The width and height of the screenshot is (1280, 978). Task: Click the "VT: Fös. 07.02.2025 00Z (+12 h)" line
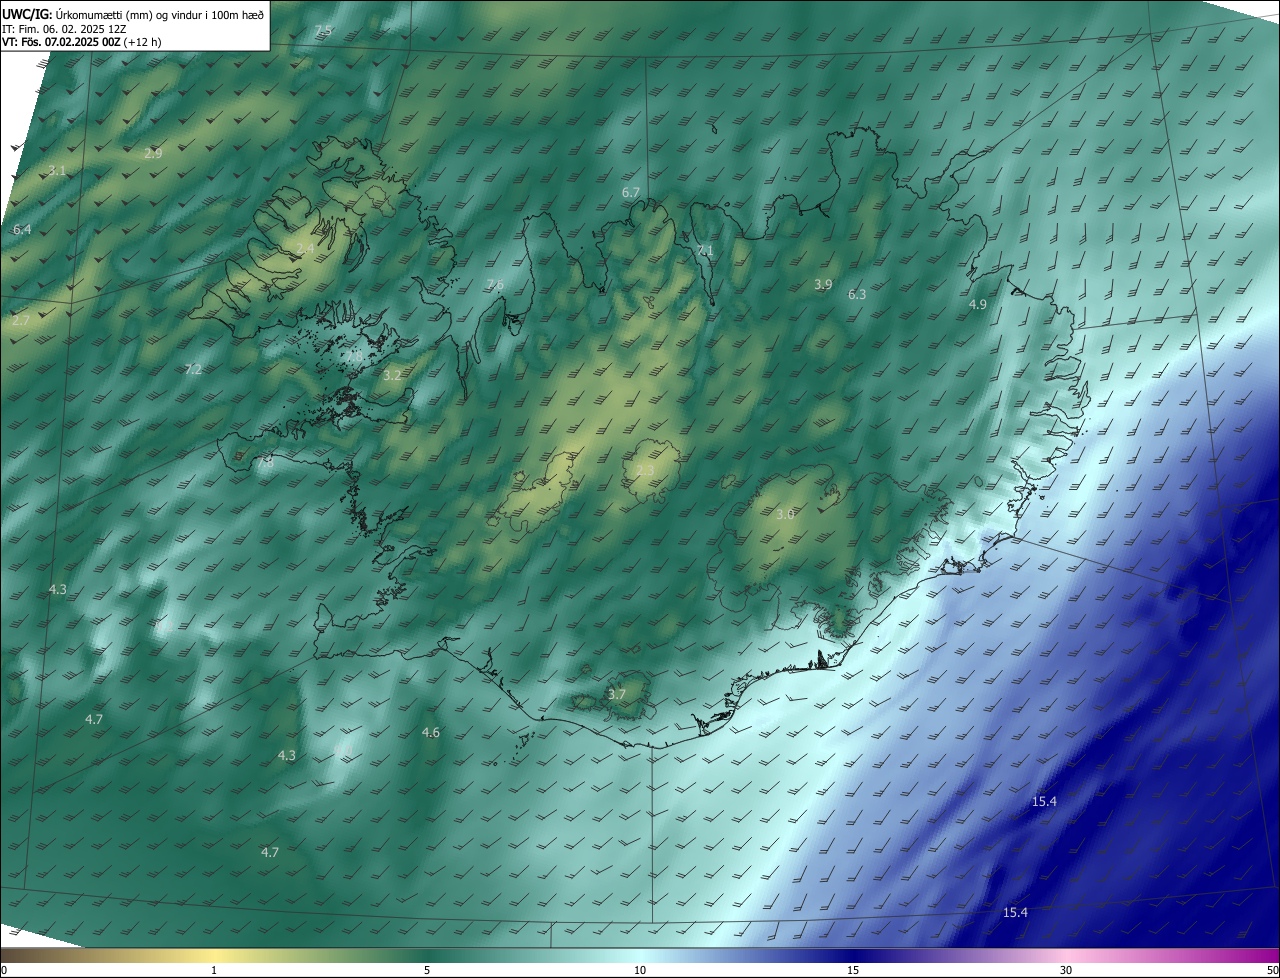[x=82, y=42]
